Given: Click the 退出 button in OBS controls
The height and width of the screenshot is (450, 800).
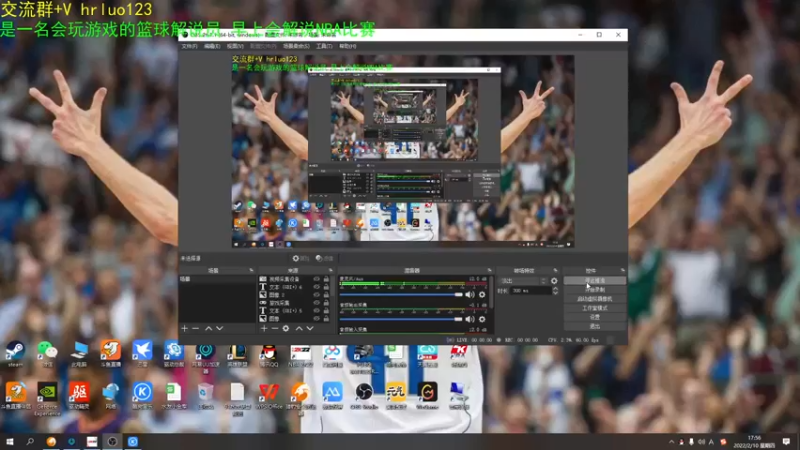Looking at the screenshot, I should 595,327.
